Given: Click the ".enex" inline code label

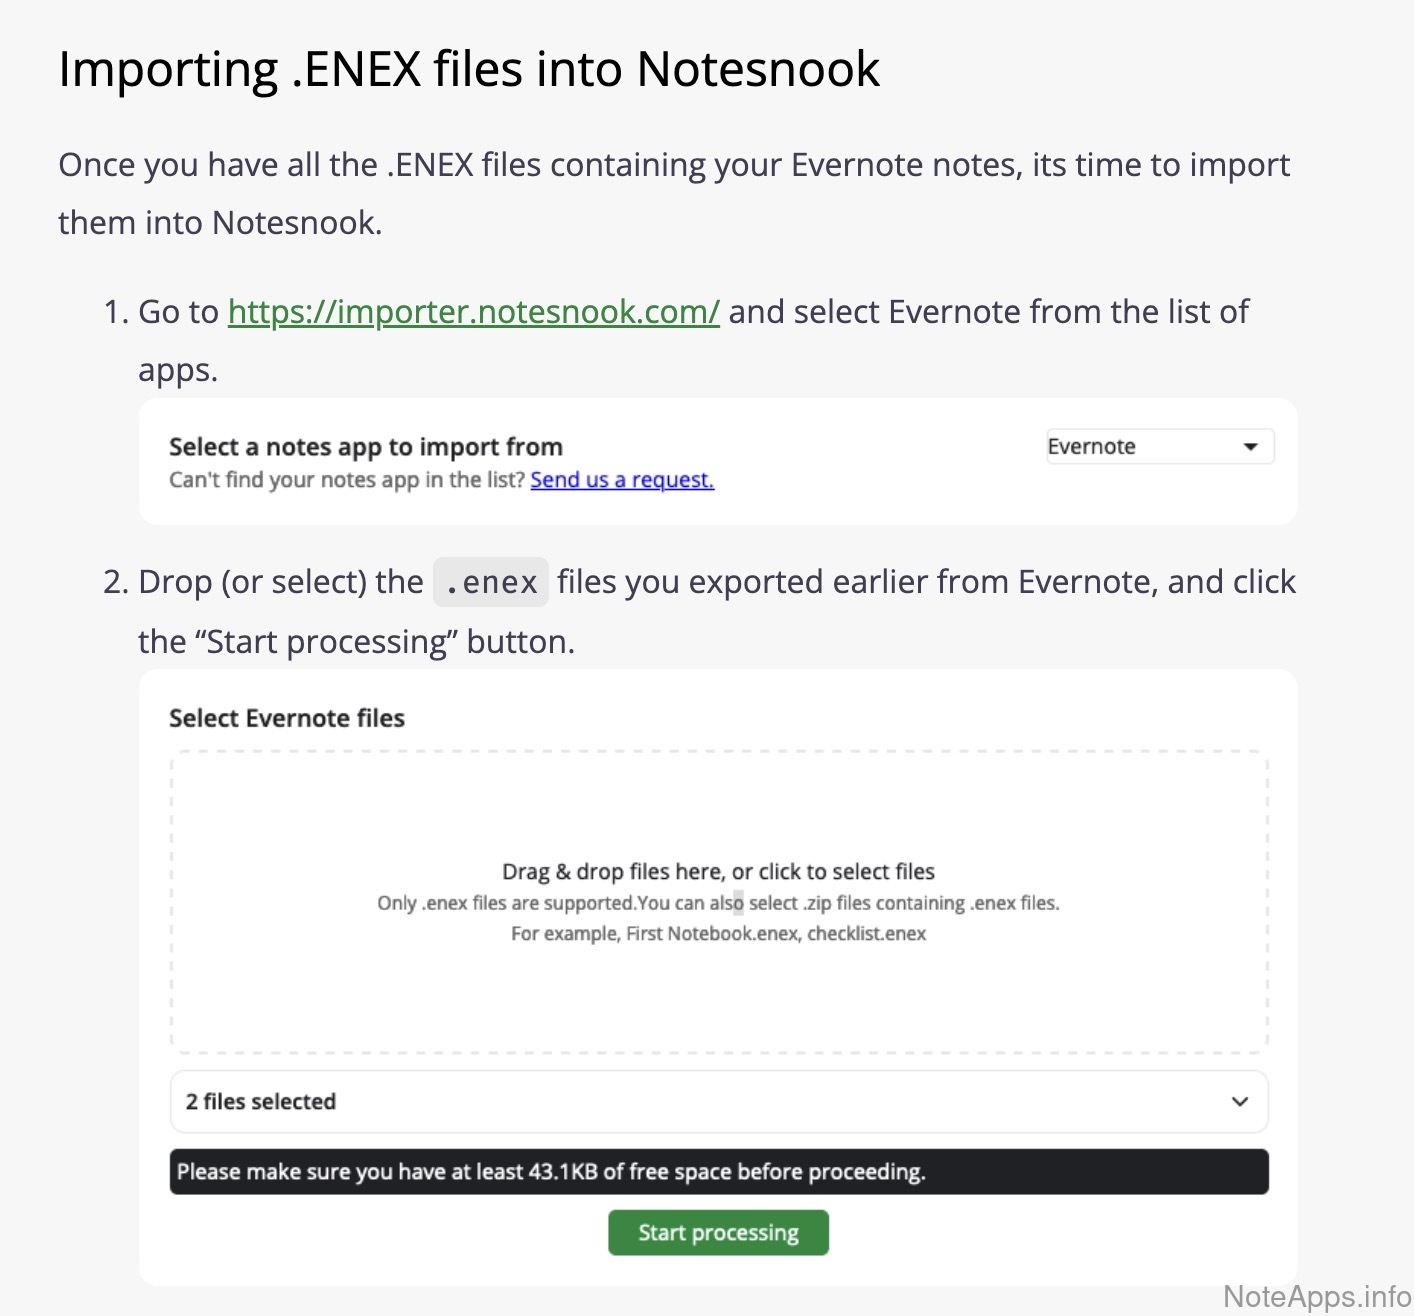Looking at the screenshot, I should (491, 582).
